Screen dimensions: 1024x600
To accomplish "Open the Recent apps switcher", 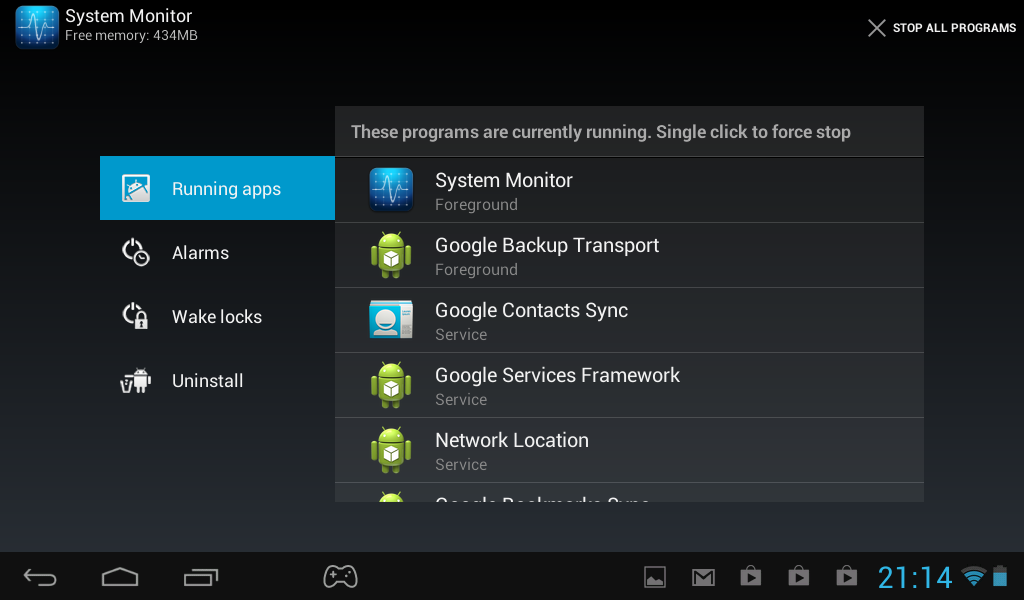I will (x=201, y=577).
